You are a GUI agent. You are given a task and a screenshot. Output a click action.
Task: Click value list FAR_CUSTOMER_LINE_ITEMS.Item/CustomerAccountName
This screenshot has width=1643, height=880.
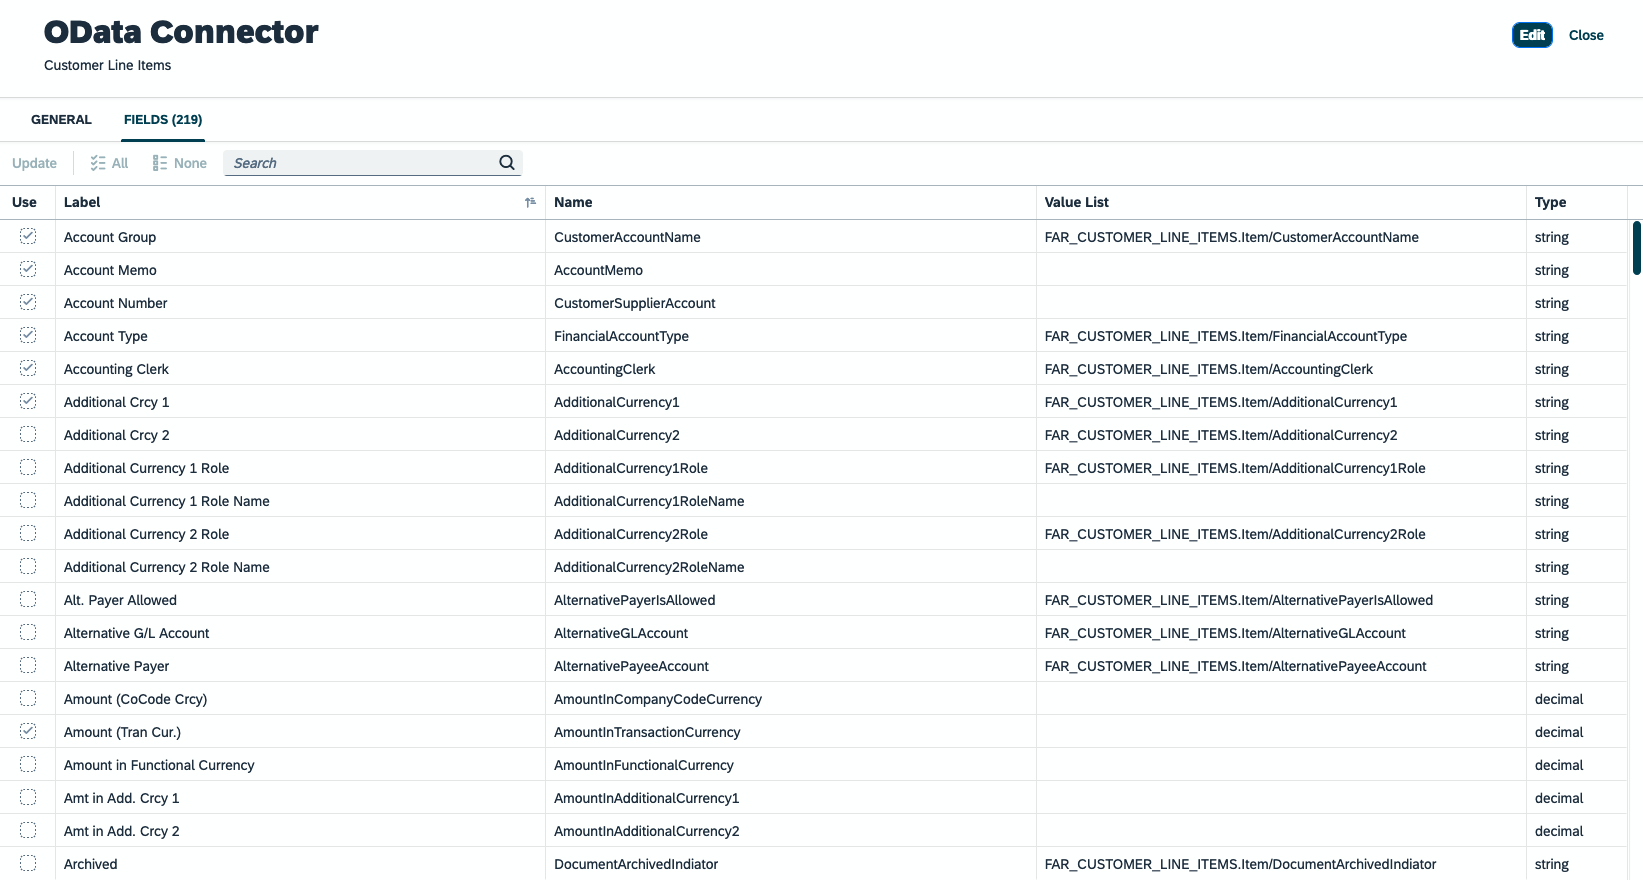pyautogui.click(x=1232, y=237)
